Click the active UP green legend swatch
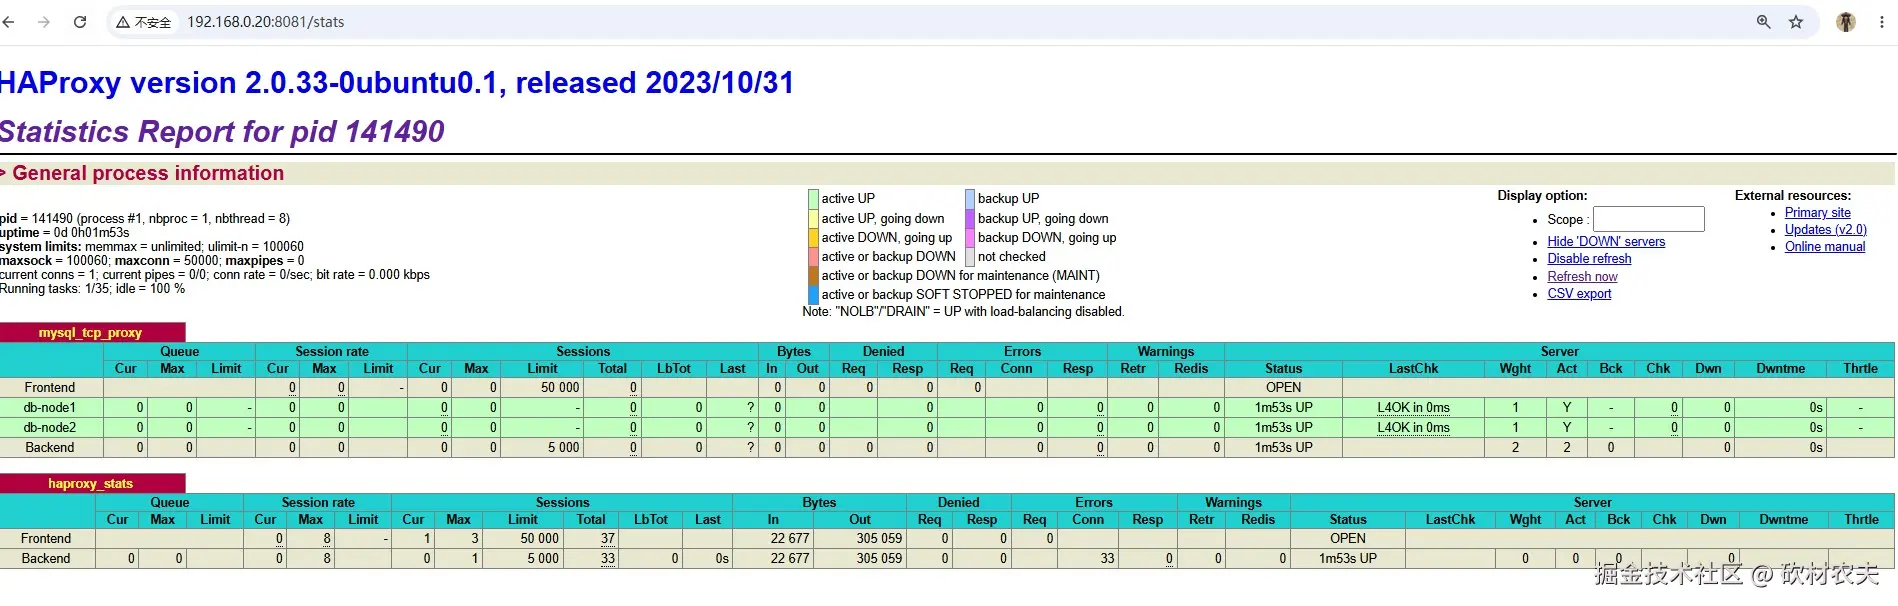 (813, 199)
